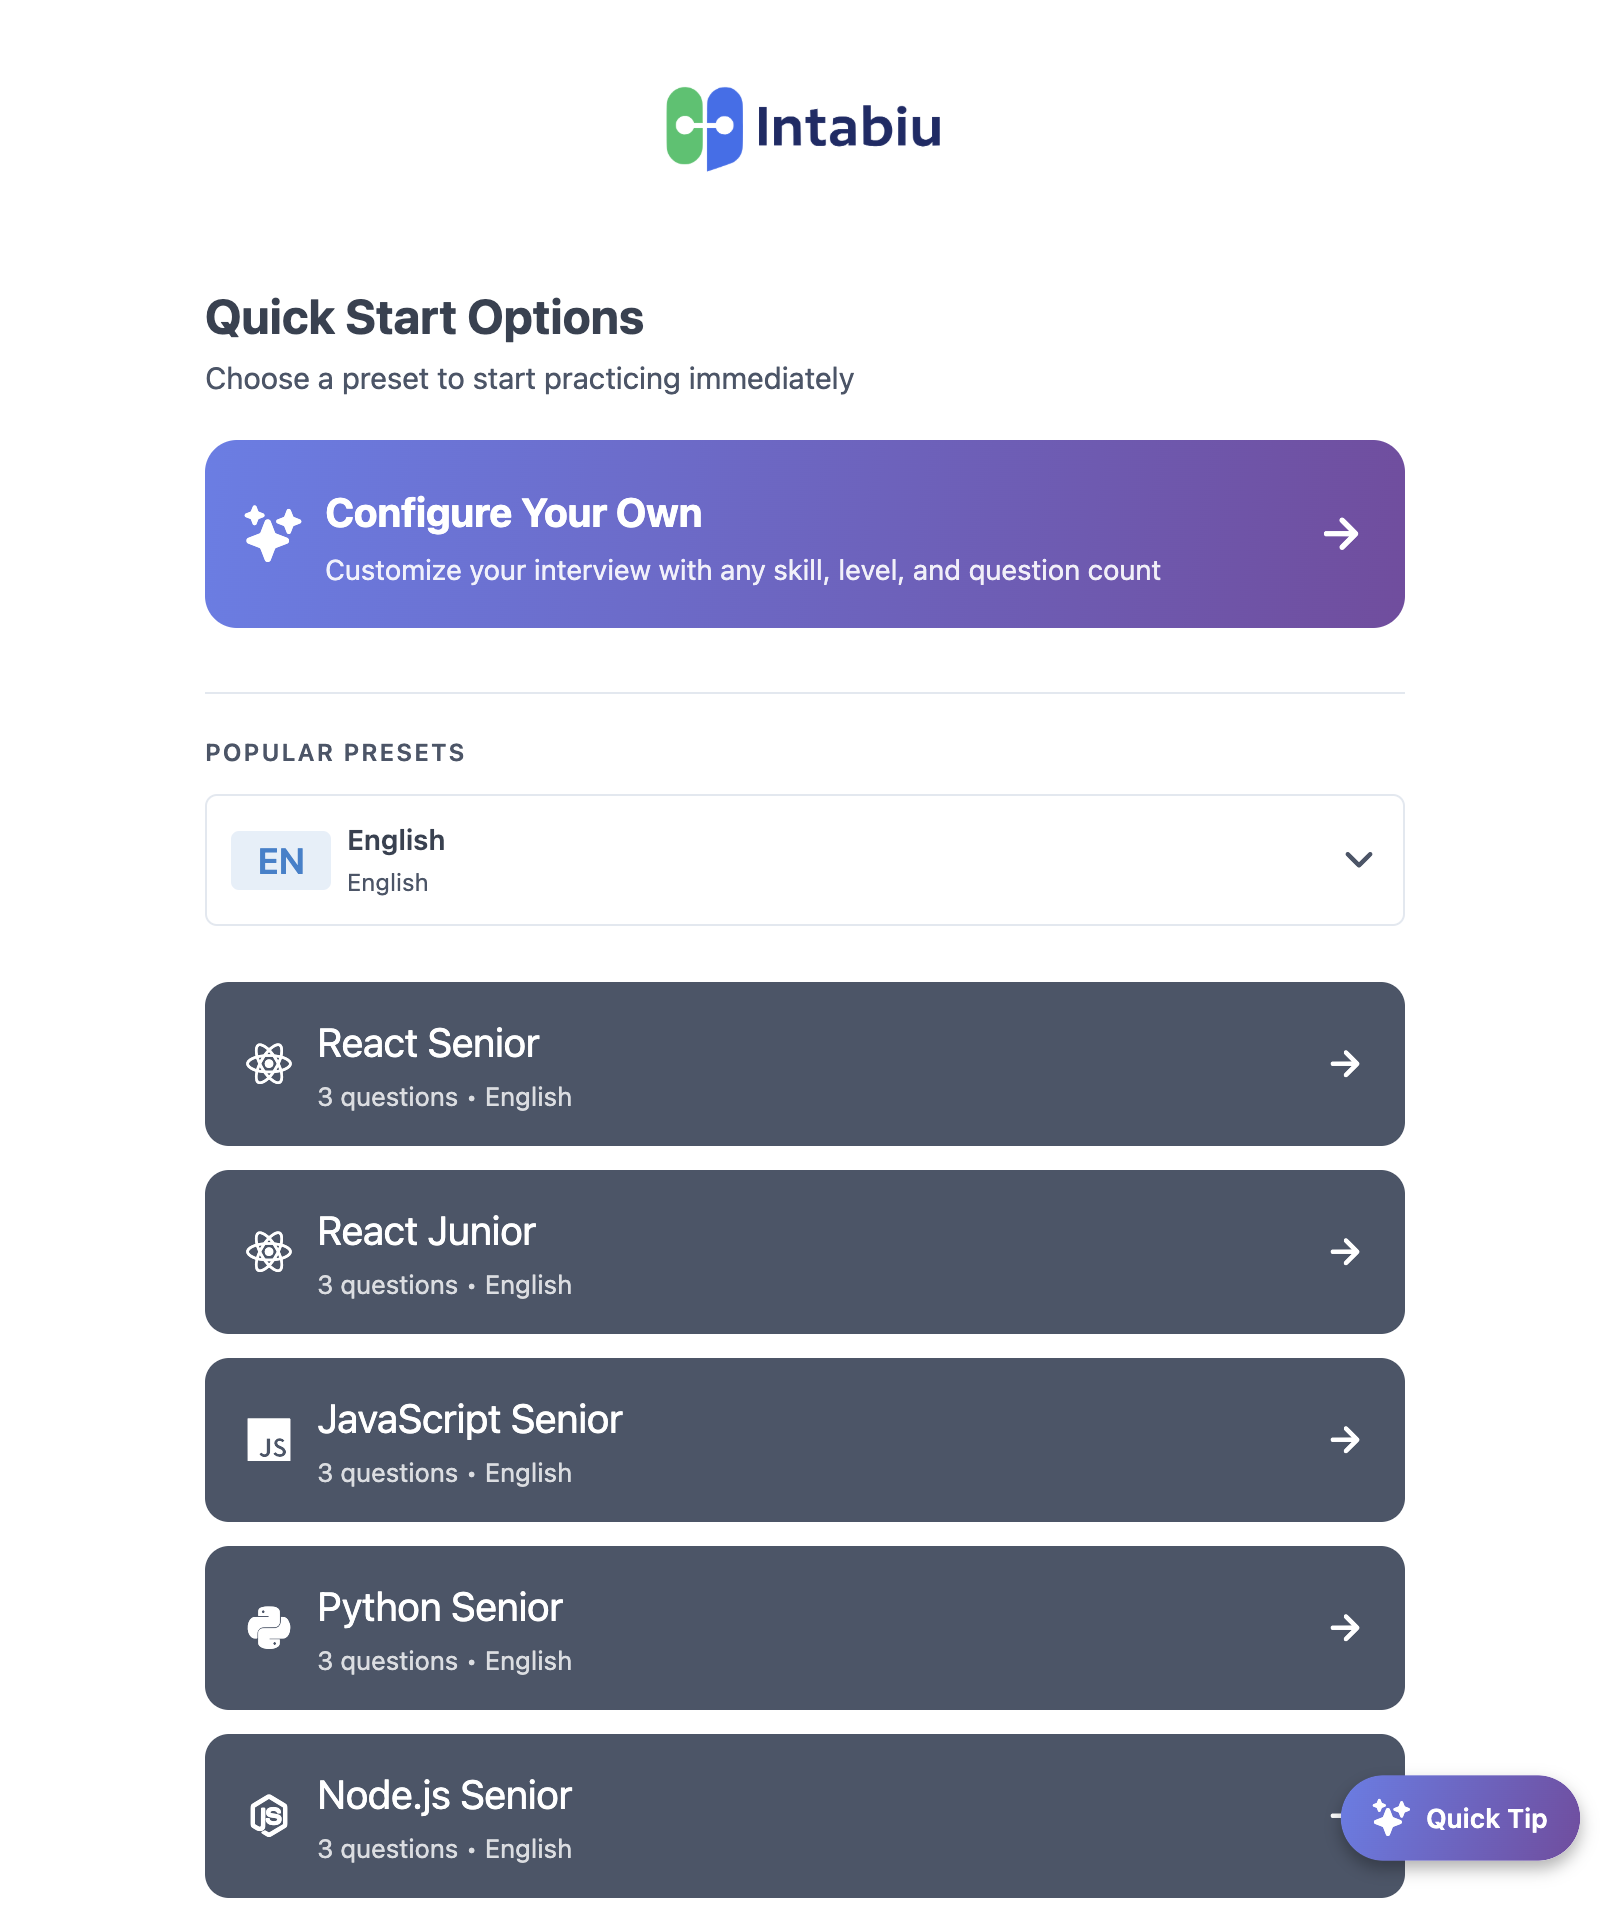The height and width of the screenshot is (1908, 1610).
Task: Click the arrow icon on the React Senior card
Action: coord(1345,1063)
